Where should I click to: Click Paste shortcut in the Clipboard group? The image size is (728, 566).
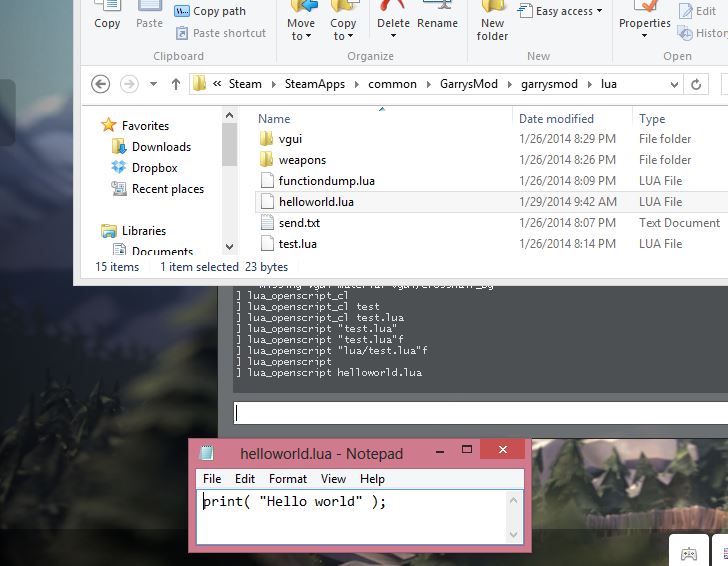point(221,33)
